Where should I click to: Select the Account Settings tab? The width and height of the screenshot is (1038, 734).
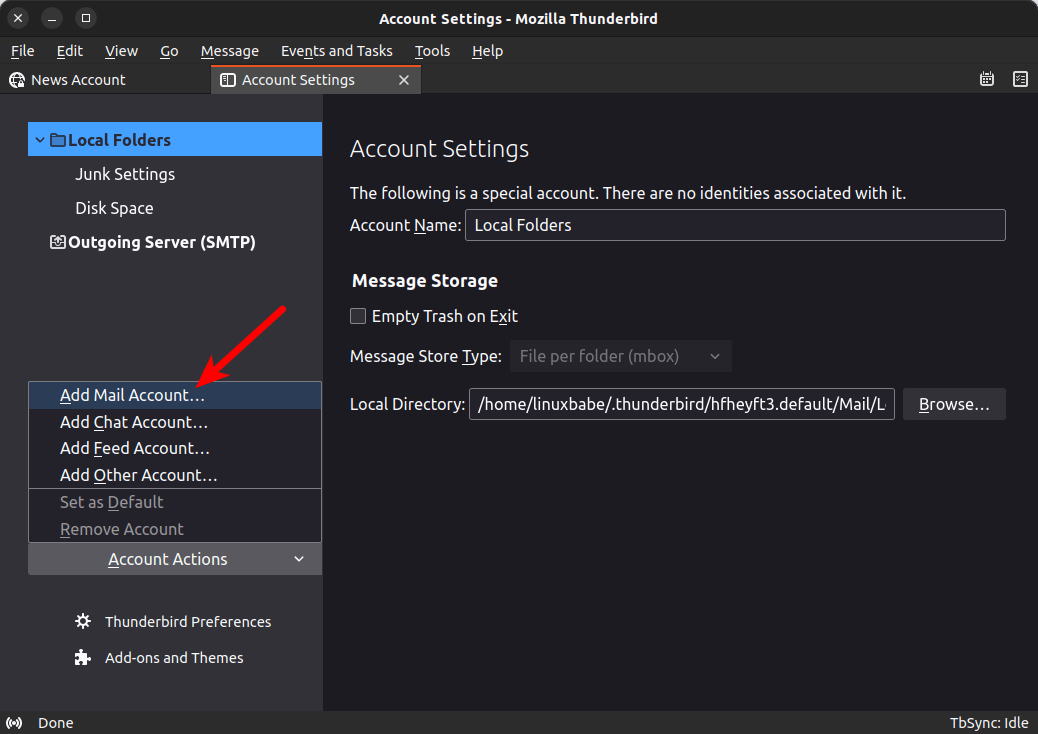[x=316, y=80]
